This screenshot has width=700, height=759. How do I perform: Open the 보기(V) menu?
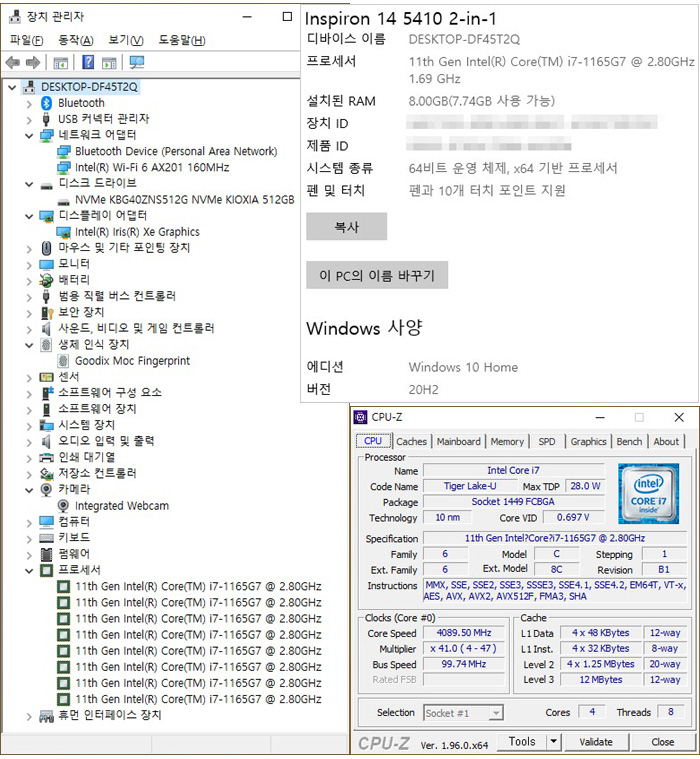125,40
